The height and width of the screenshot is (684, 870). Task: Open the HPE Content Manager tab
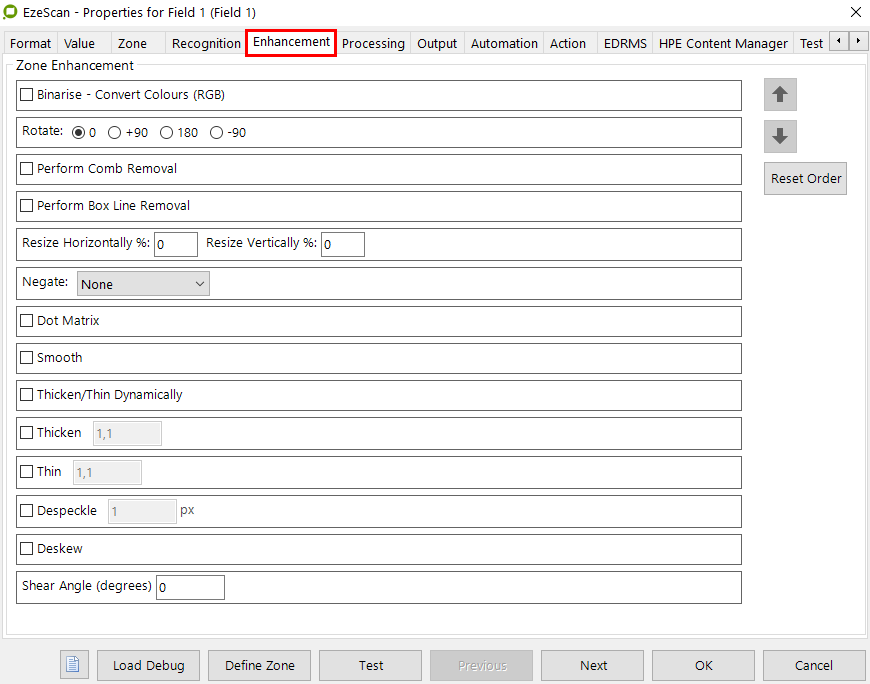[x=723, y=43]
